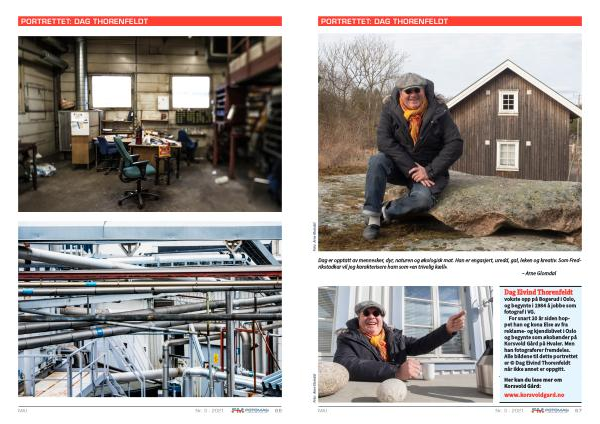Select the portrait photo of man on rock

click(450, 142)
